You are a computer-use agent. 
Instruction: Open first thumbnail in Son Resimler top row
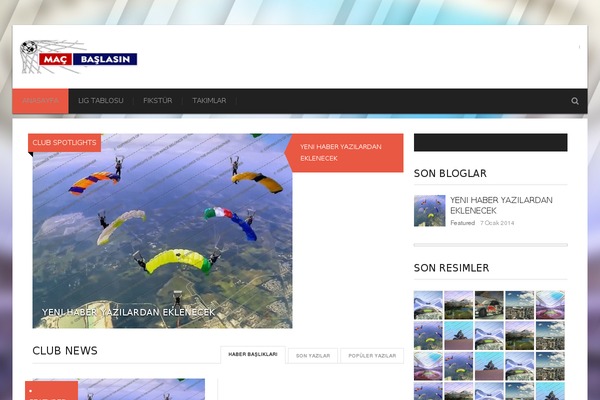(x=428, y=305)
